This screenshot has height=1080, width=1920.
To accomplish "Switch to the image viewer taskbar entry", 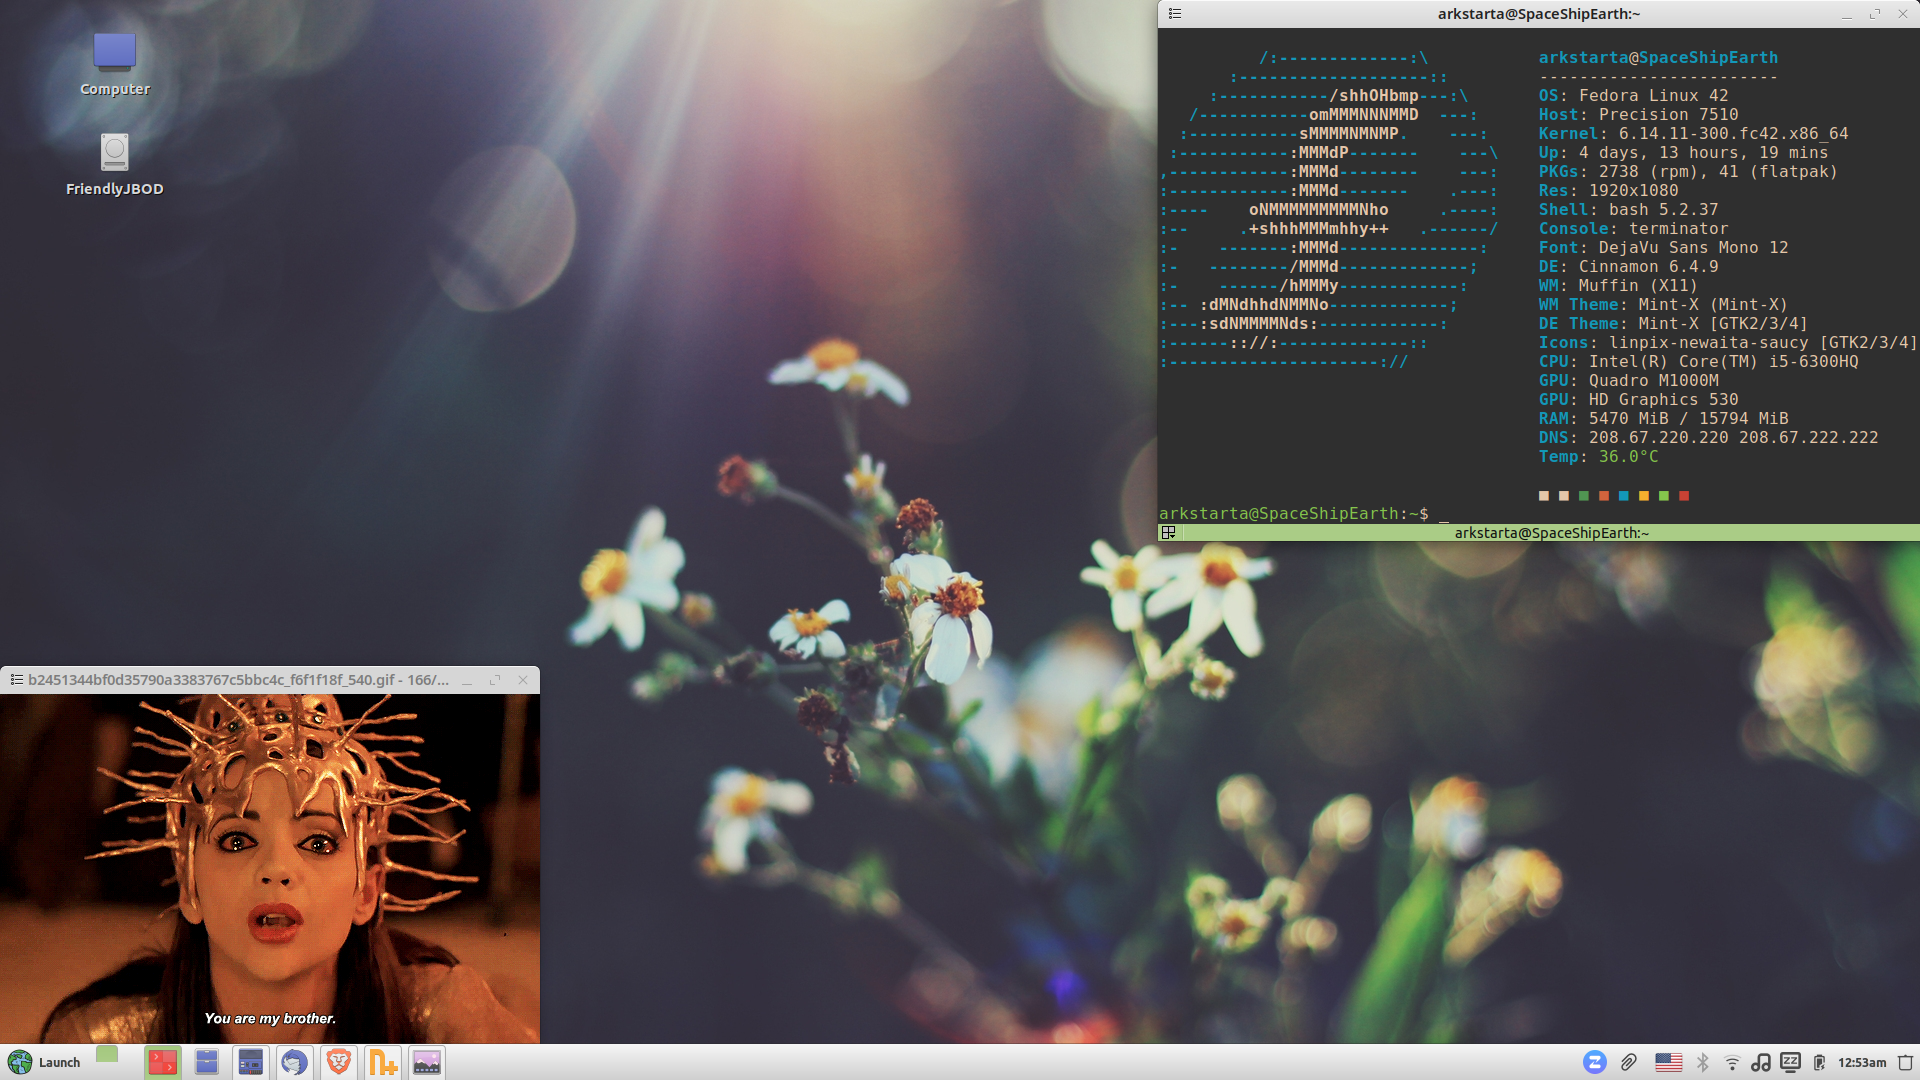I will (x=427, y=1062).
